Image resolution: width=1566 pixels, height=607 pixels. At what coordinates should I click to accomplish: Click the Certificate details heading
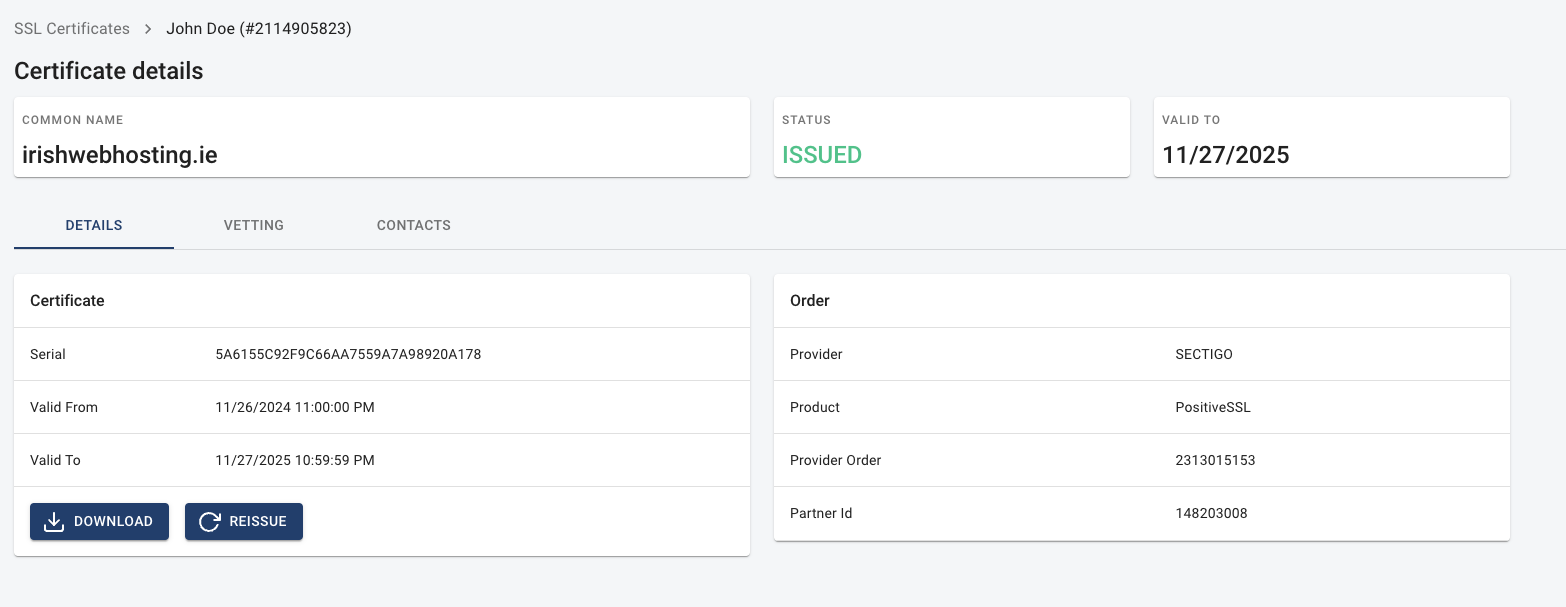click(x=109, y=71)
